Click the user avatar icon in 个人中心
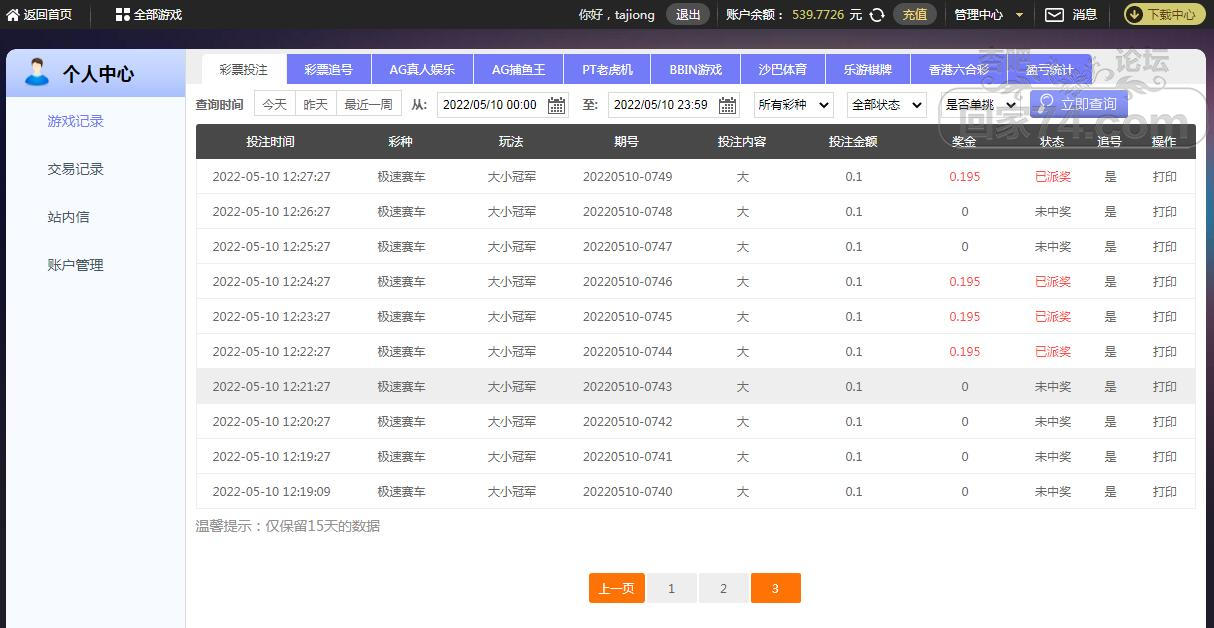The image size is (1214, 628). [x=37, y=72]
